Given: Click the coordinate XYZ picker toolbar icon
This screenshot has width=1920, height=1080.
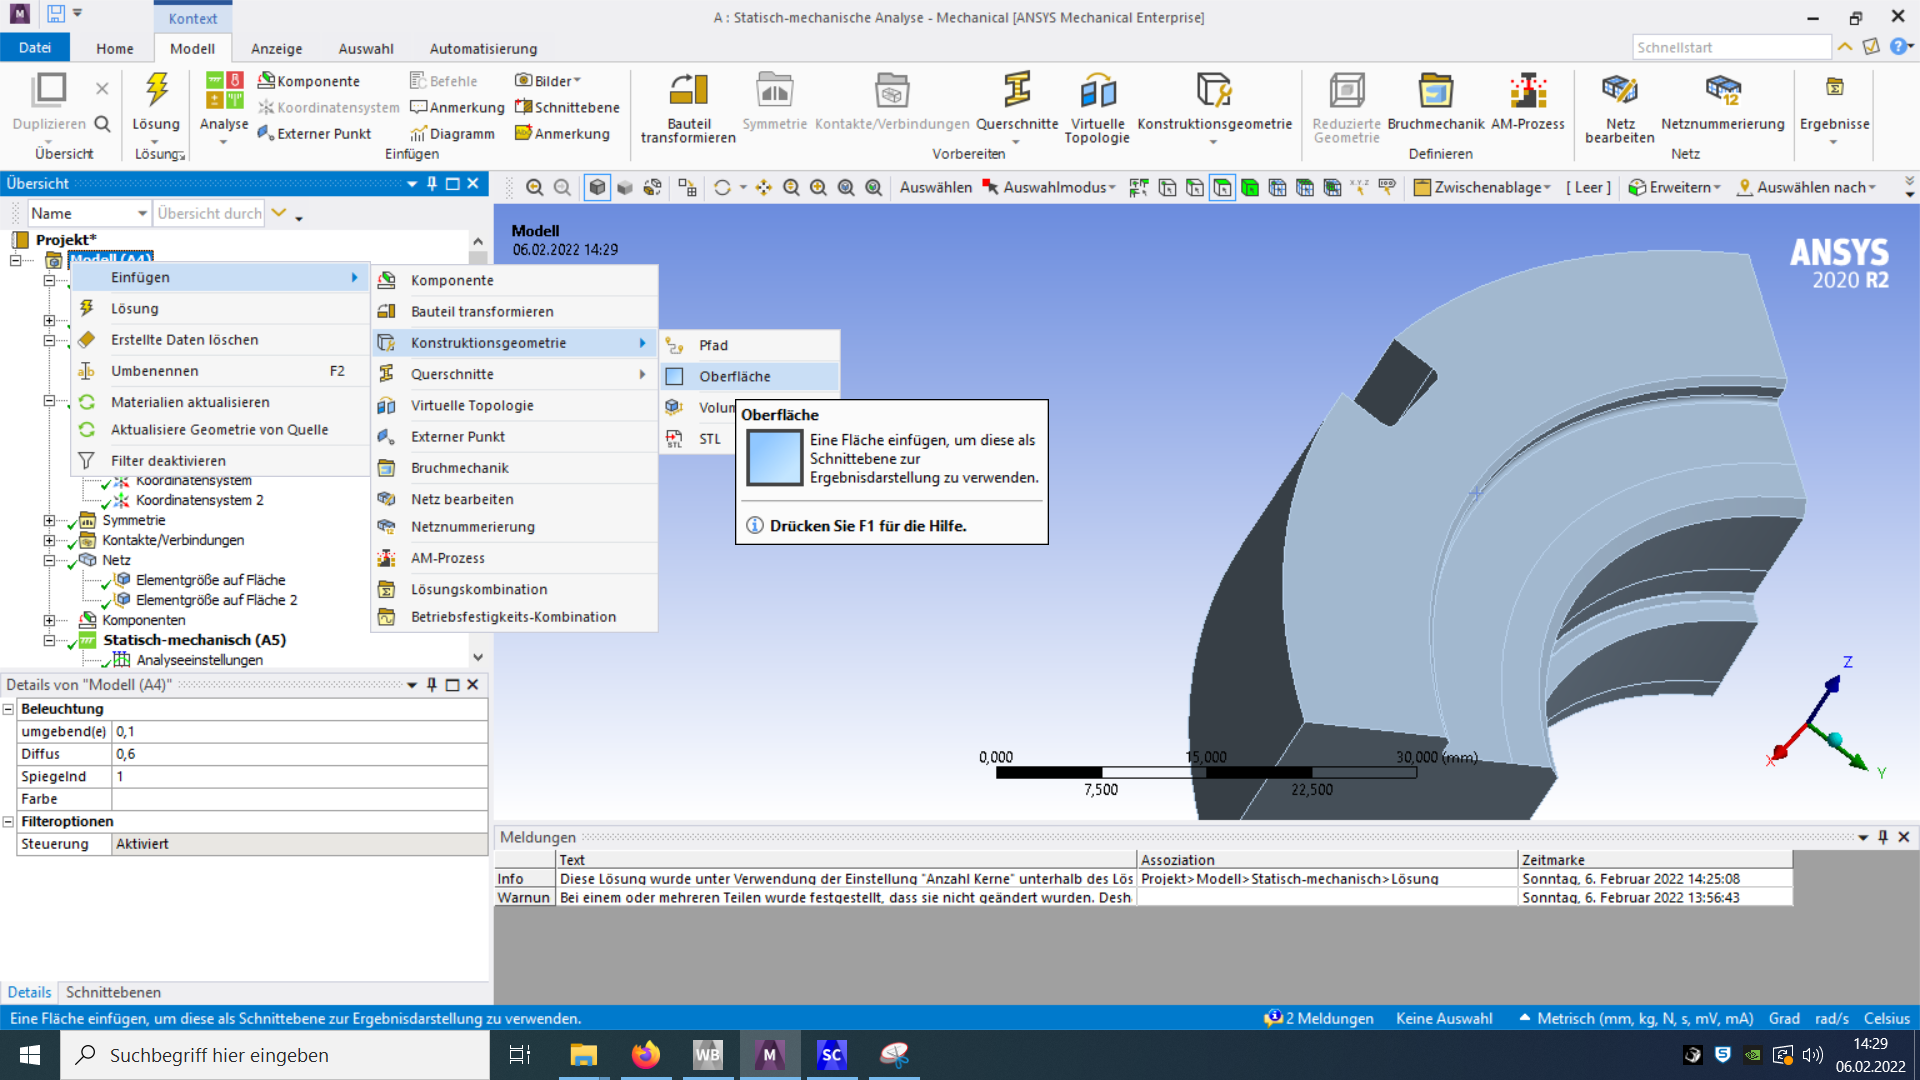Looking at the screenshot, I should click(x=1359, y=187).
